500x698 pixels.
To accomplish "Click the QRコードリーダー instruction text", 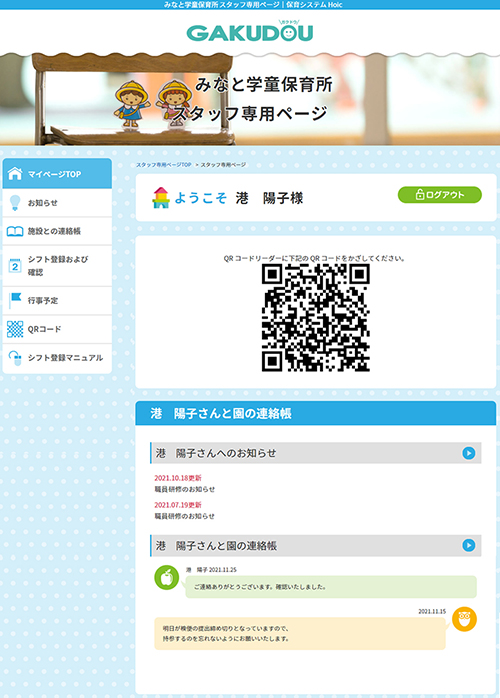I will [x=314, y=258].
